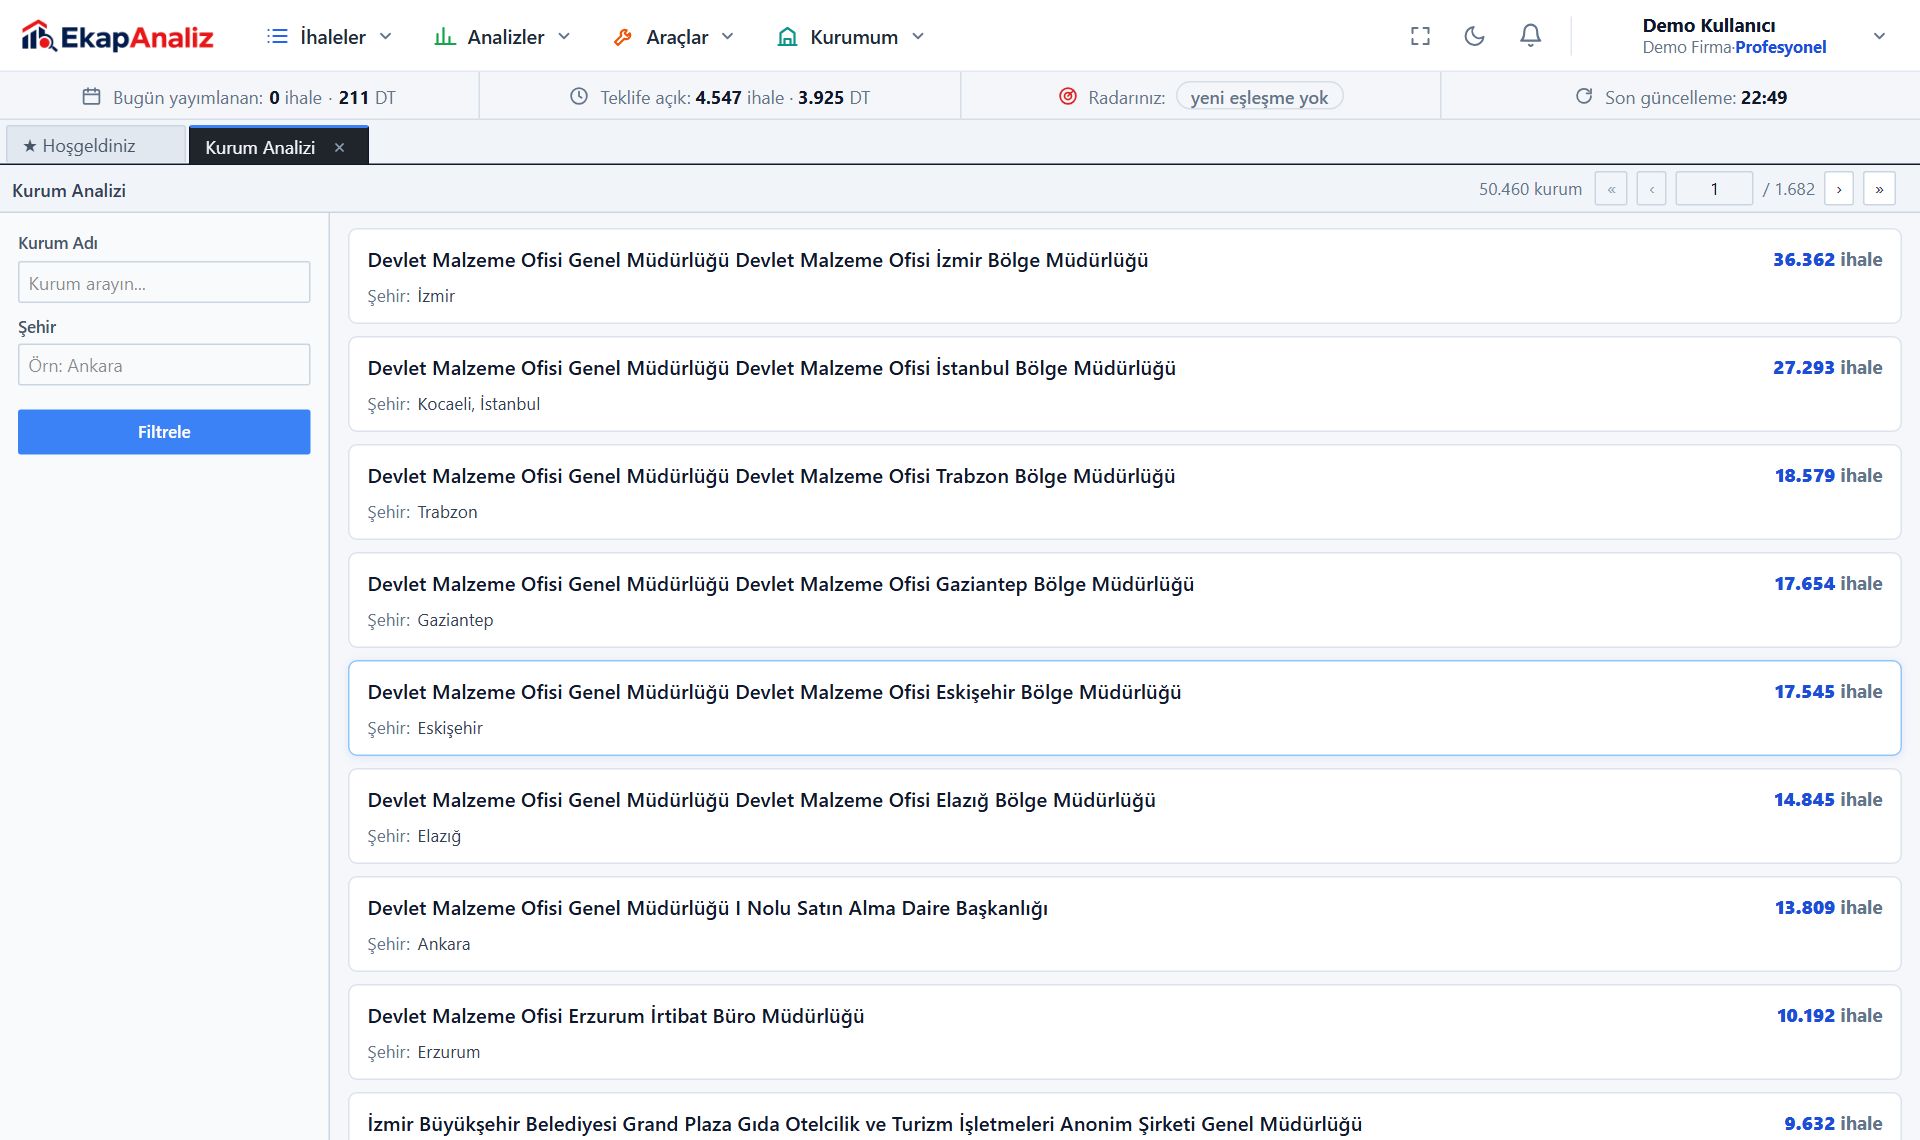Go to next results page
Screen dimensions: 1920x1140
click(1839, 189)
